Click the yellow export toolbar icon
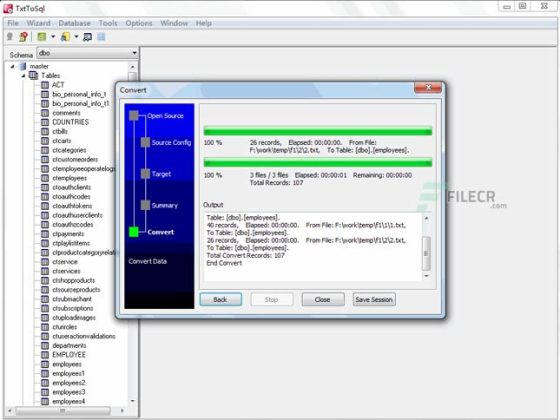This screenshot has width=560, height=420. pos(65,36)
